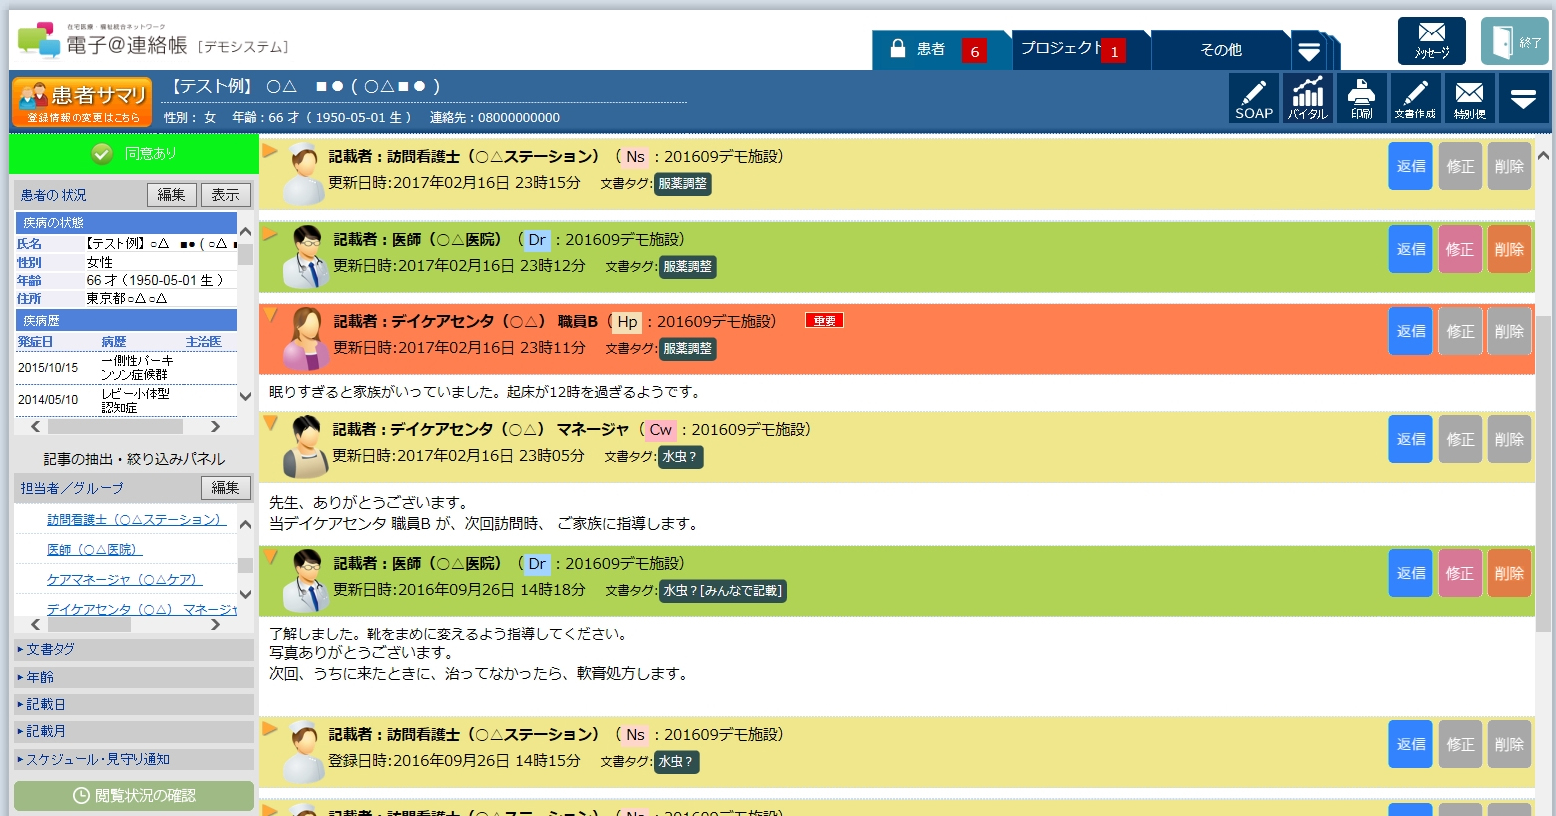Expand the document tag filter section
Viewport: 1556px width, 816px height.
pyautogui.click(x=134, y=649)
